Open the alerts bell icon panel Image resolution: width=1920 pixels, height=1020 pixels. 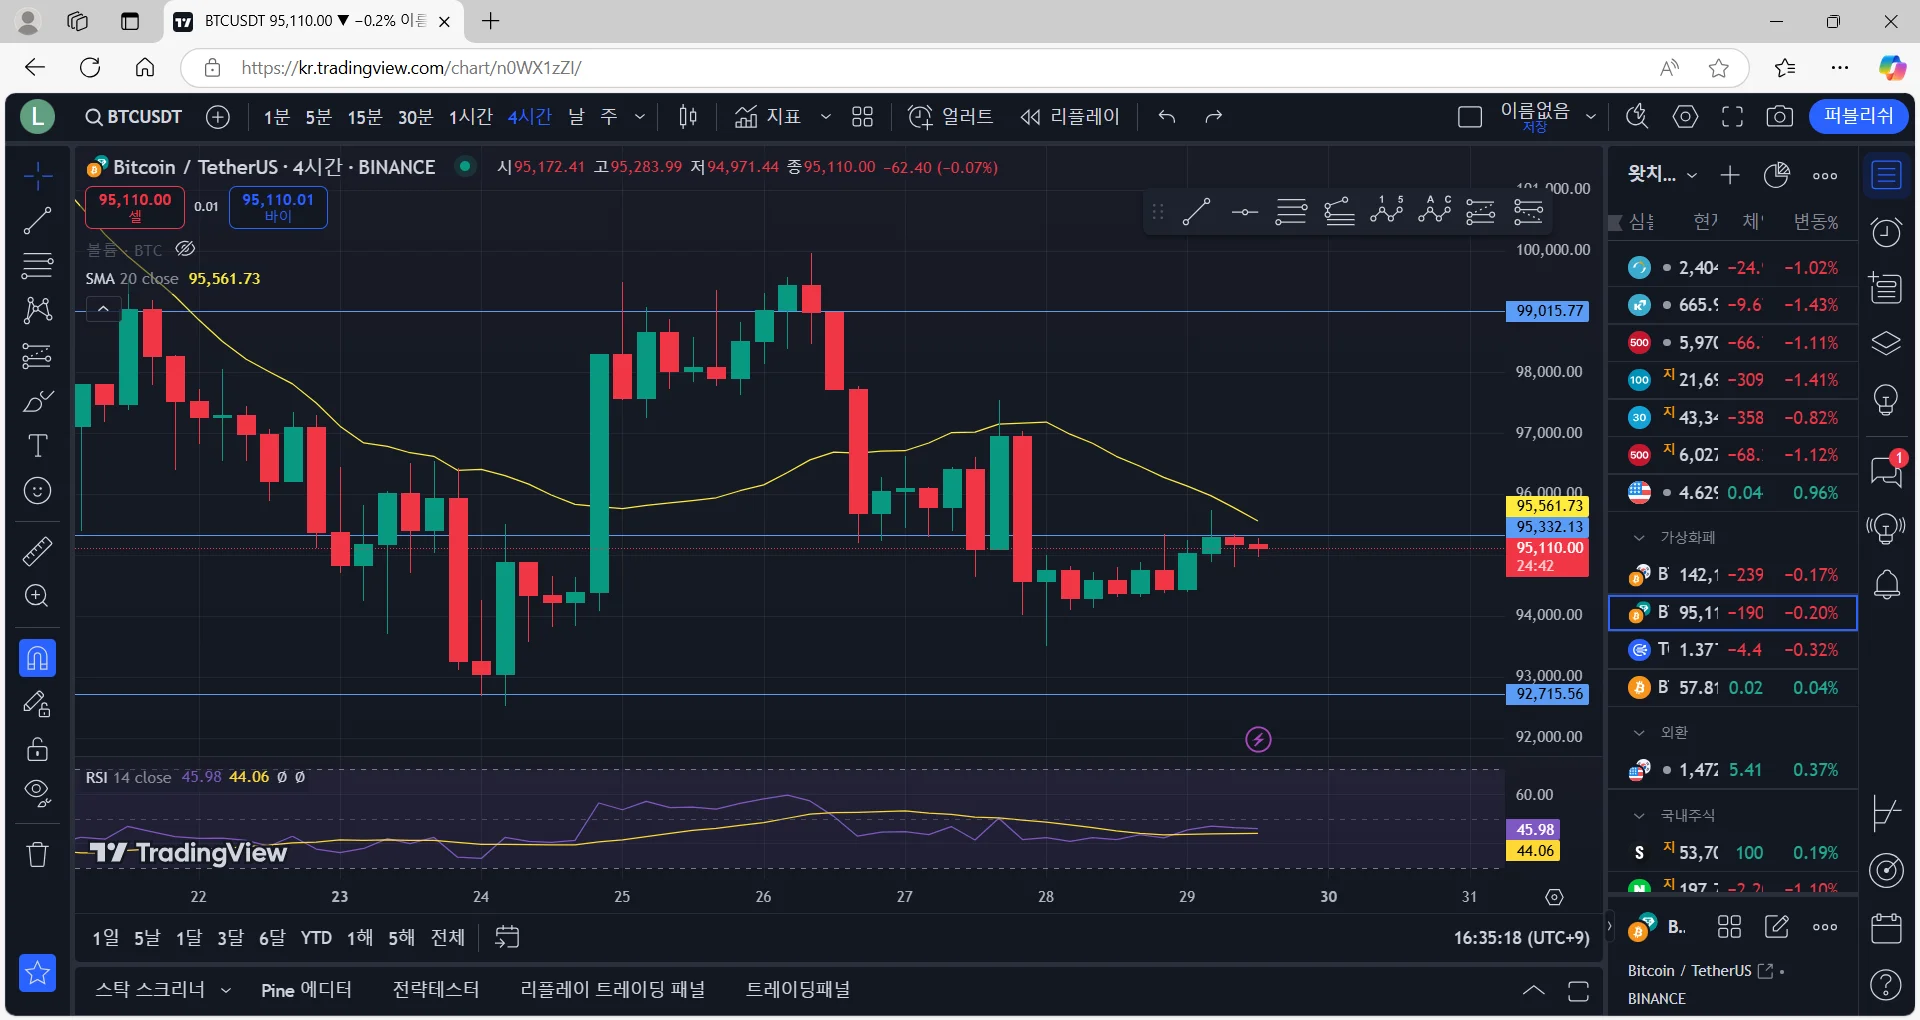click(x=1886, y=585)
